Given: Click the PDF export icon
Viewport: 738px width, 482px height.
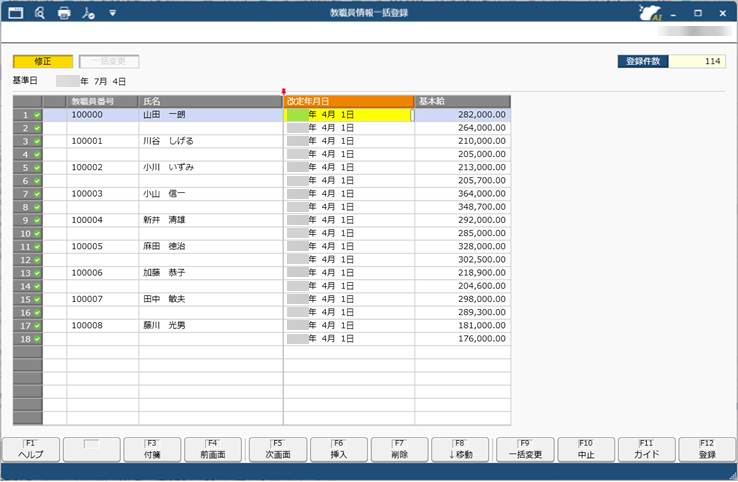Looking at the screenshot, I should coord(88,13).
